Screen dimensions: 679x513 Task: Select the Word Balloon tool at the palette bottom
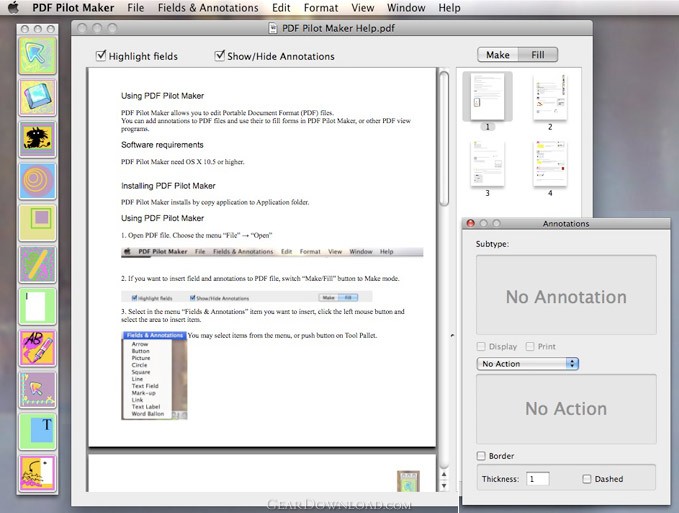38,473
